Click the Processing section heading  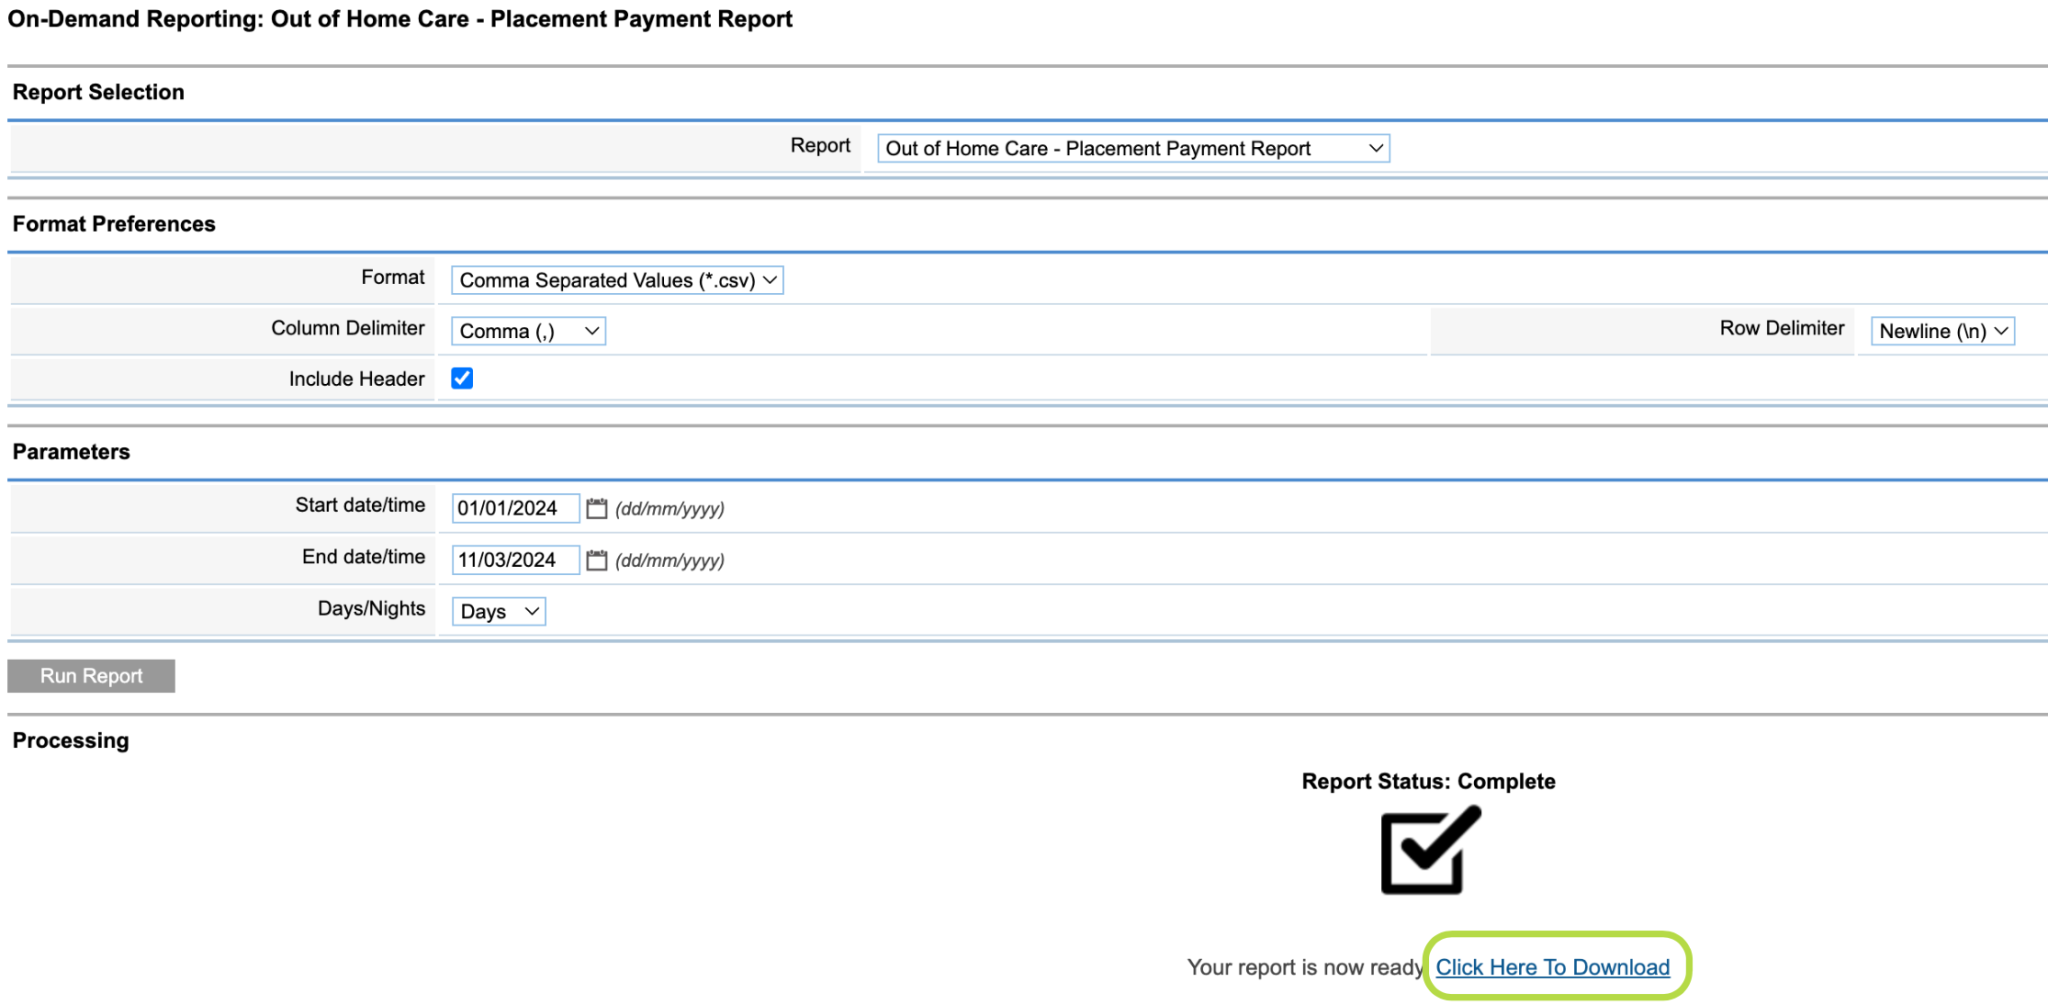tap(70, 740)
